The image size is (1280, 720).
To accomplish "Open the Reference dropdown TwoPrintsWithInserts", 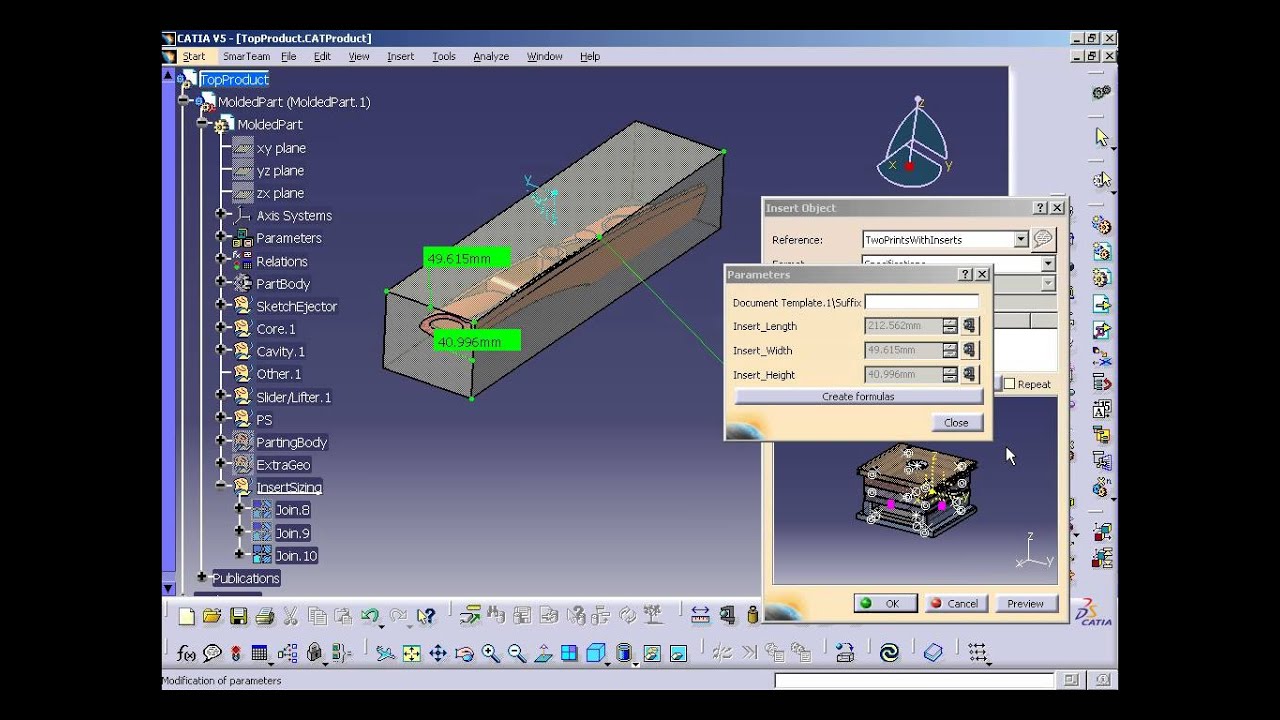I will (1020, 240).
